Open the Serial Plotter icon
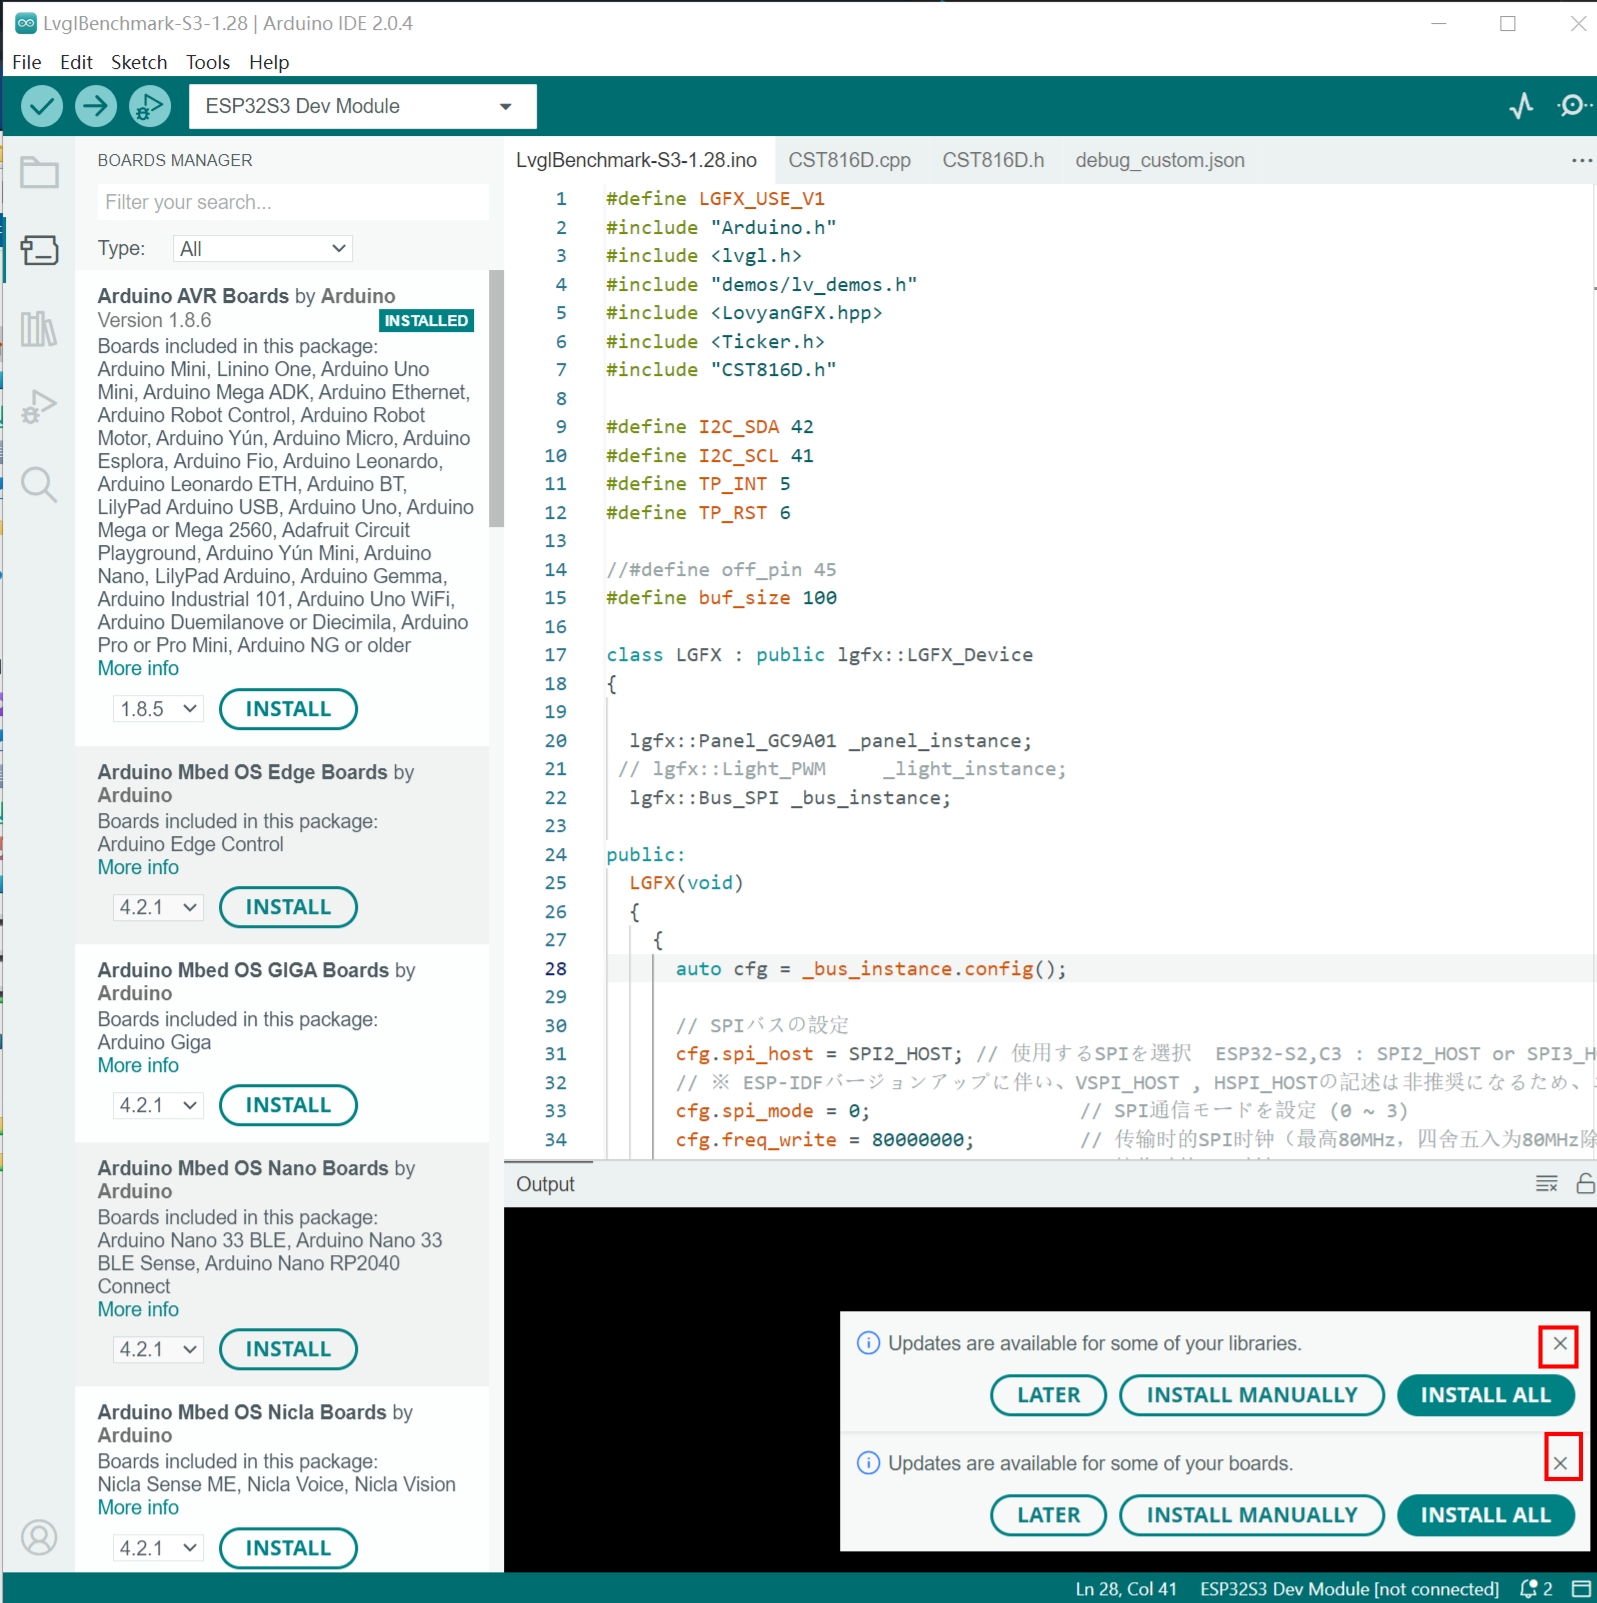 point(1521,106)
